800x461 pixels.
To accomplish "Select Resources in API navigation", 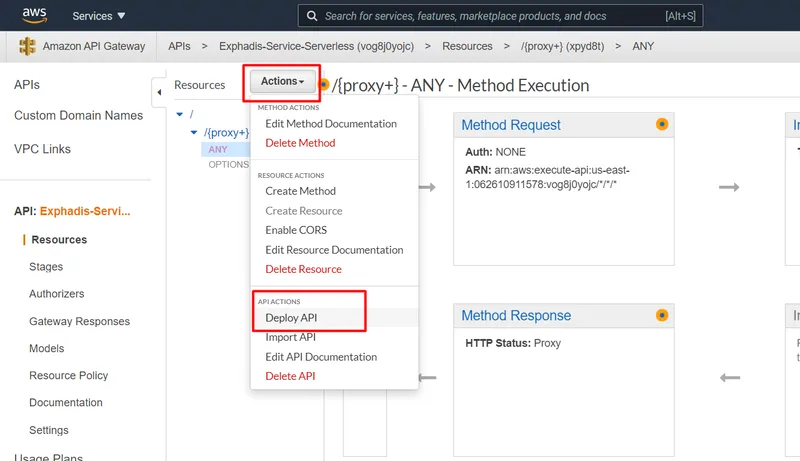I will coord(59,240).
